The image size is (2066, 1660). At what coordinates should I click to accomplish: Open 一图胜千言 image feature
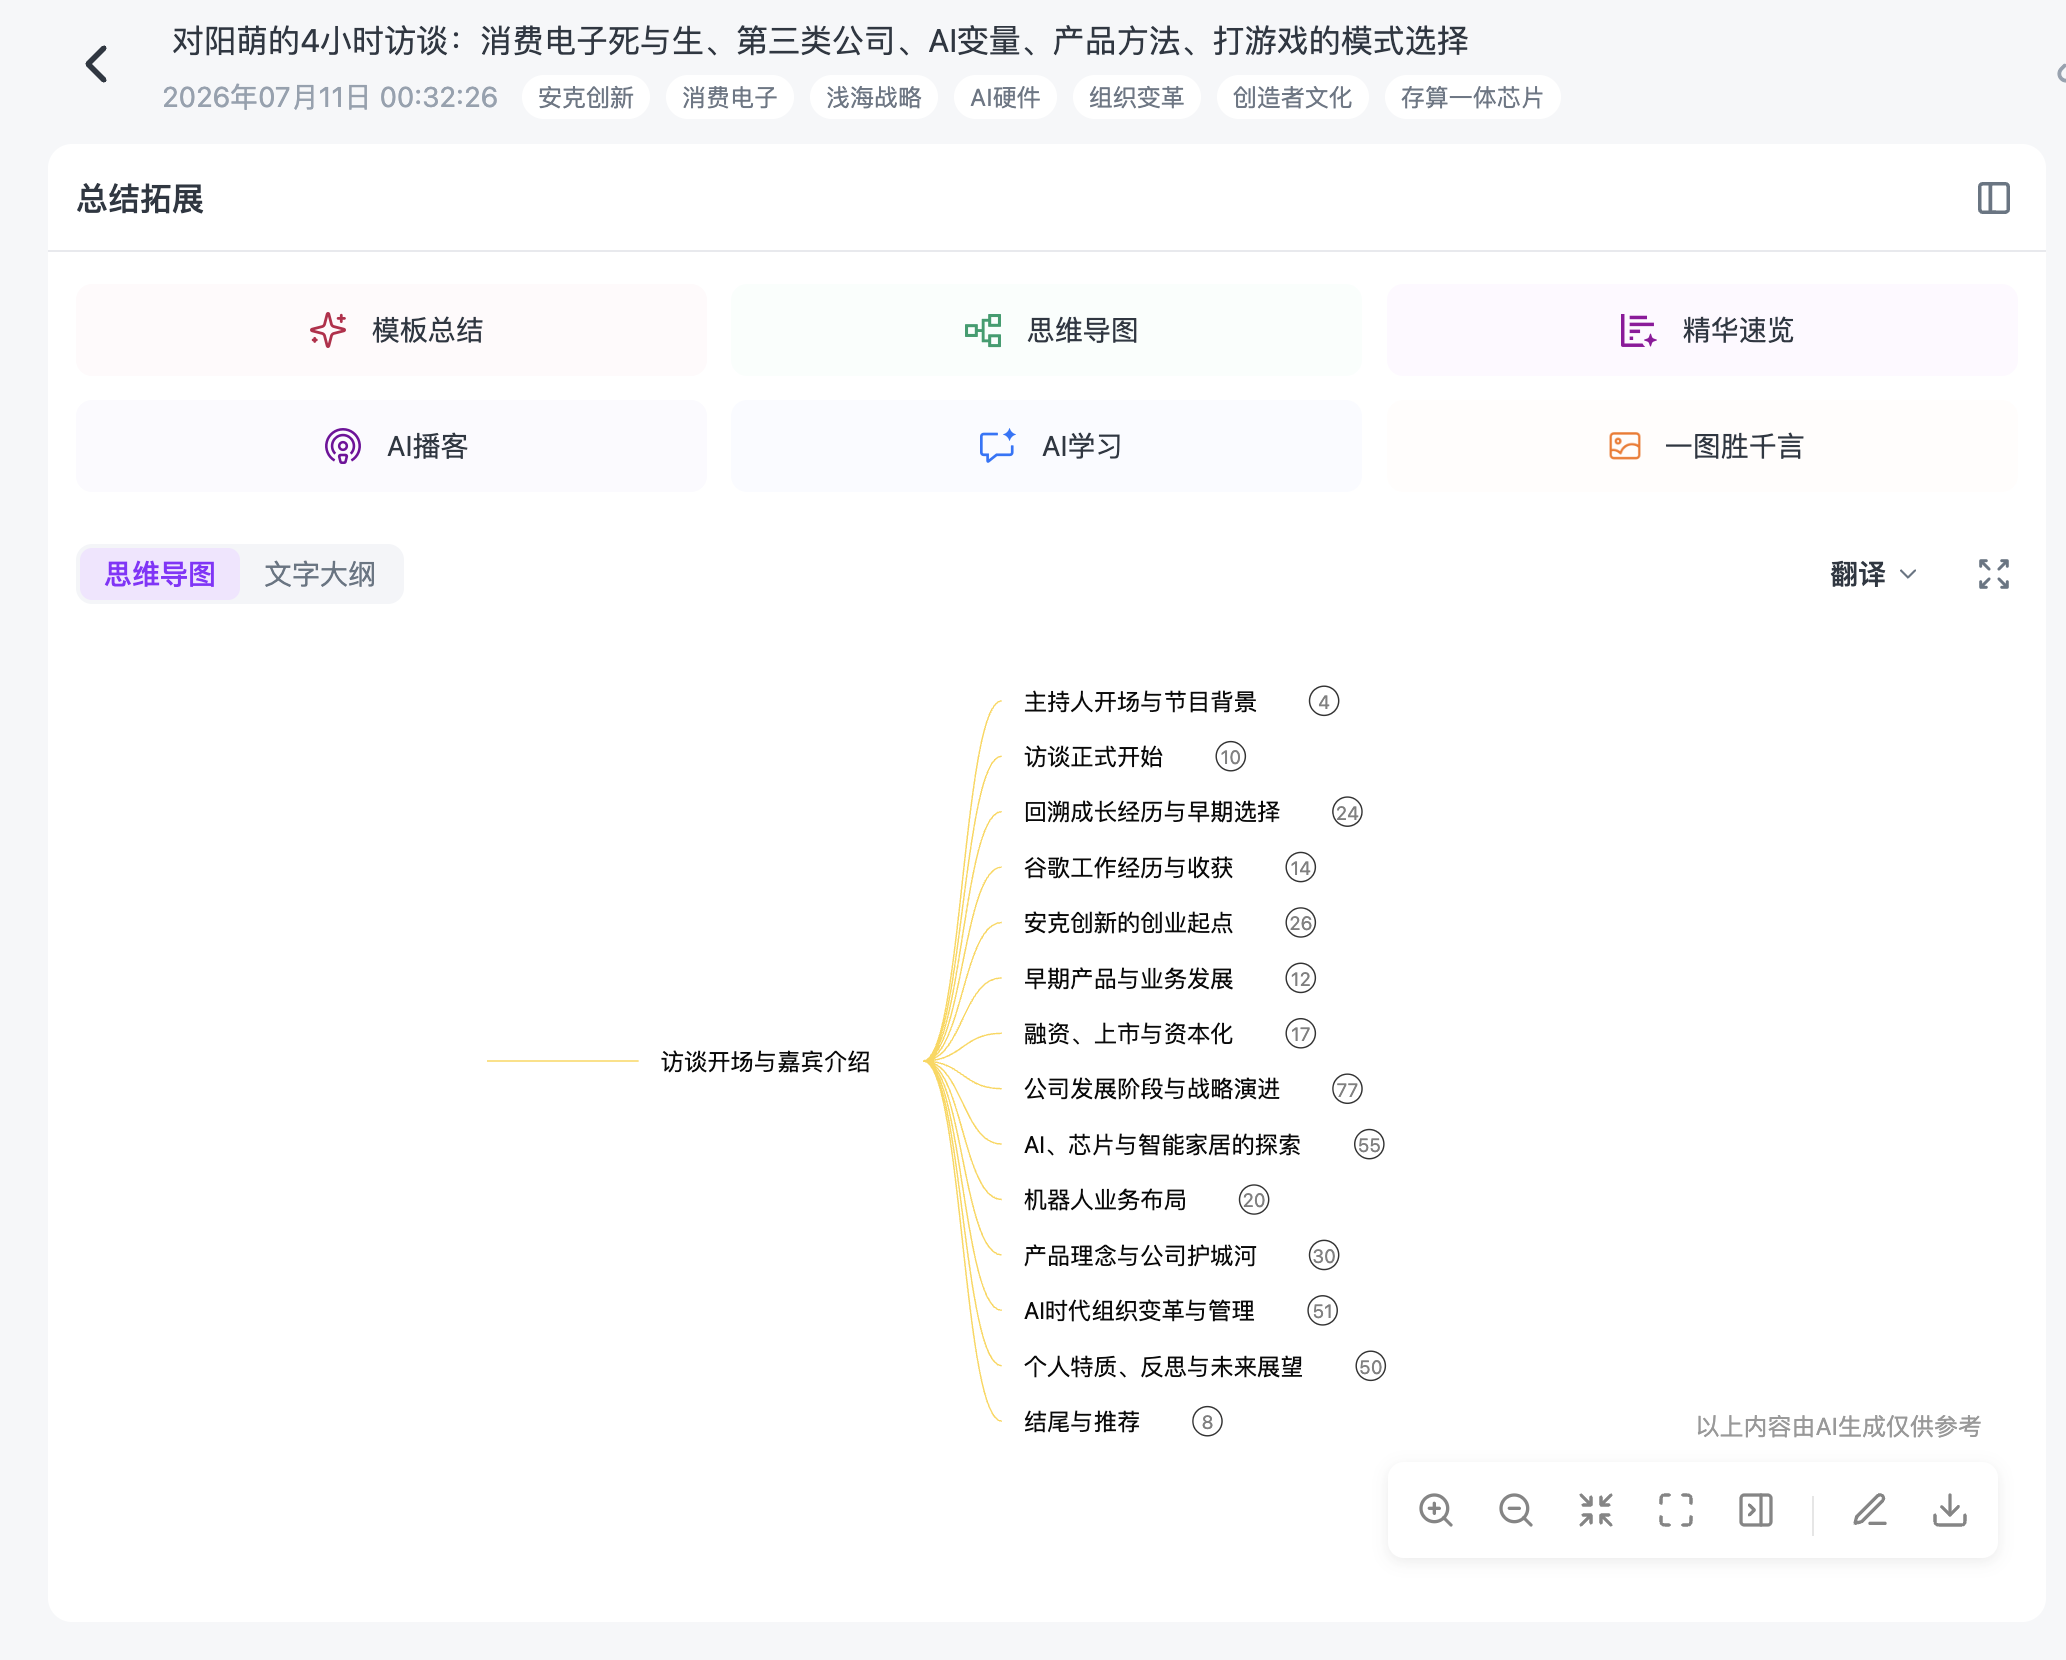pos(1702,446)
